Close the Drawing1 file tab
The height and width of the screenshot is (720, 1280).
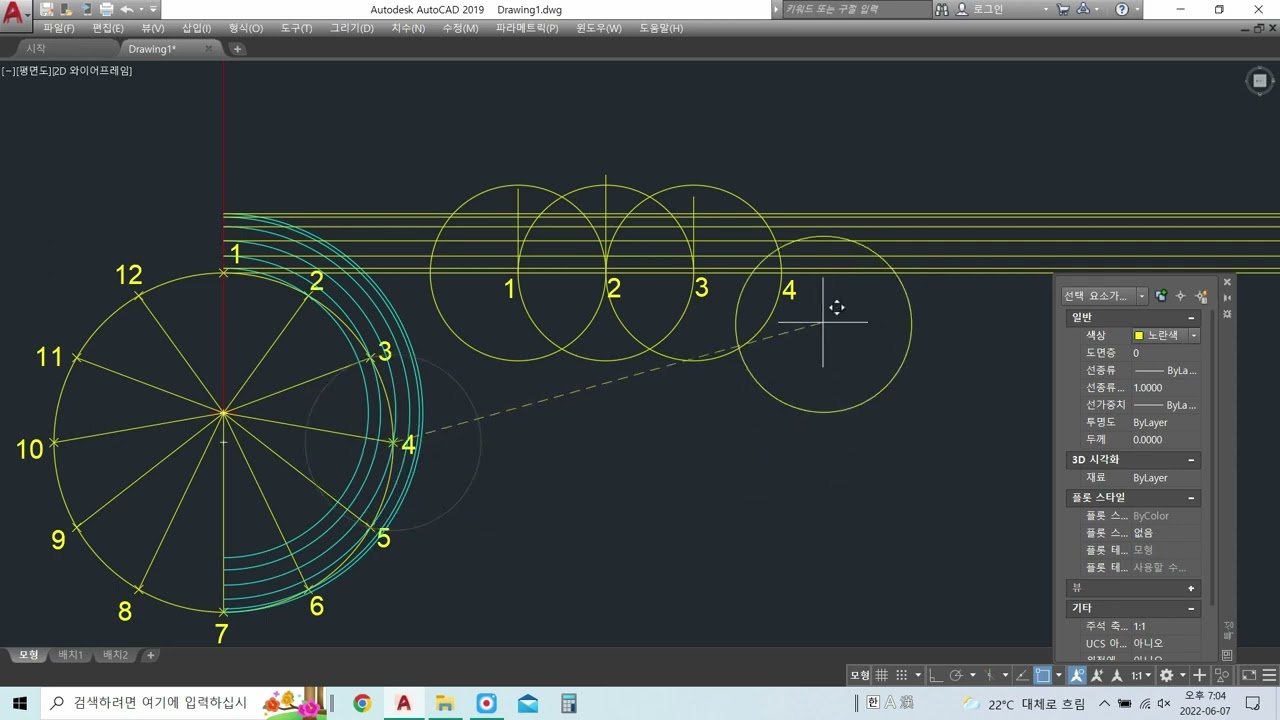click(x=209, y=48)
